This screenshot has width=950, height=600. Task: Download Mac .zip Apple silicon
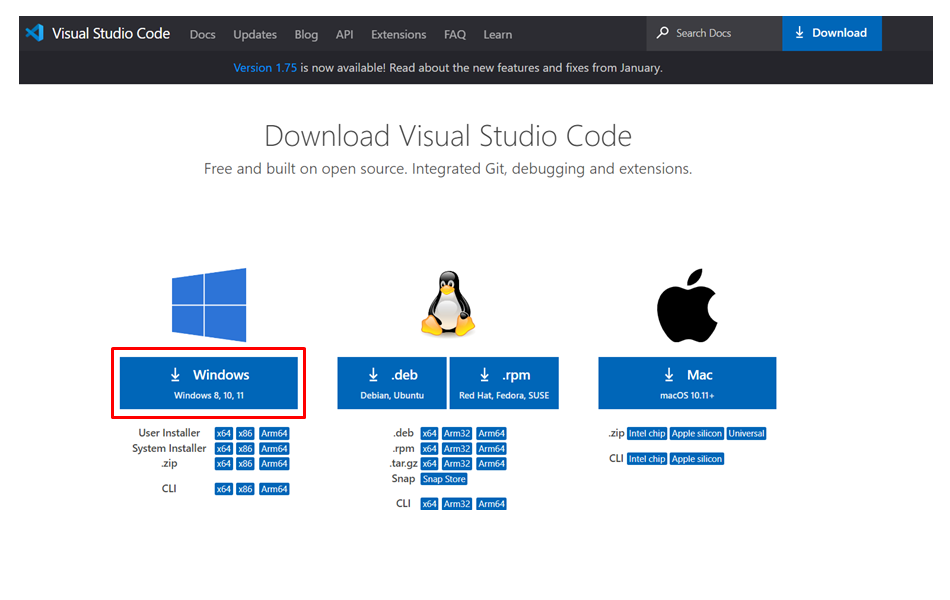697,433
